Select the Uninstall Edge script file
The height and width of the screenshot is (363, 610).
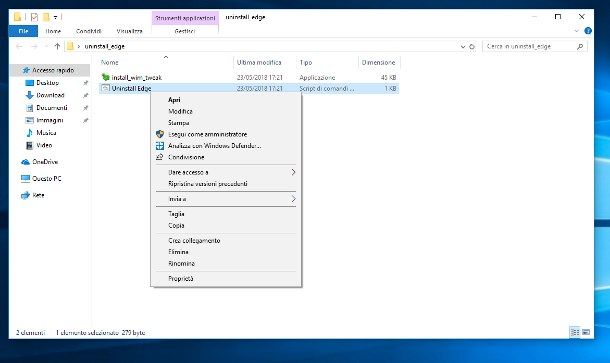pyautogui.click(x=131, y=88)
